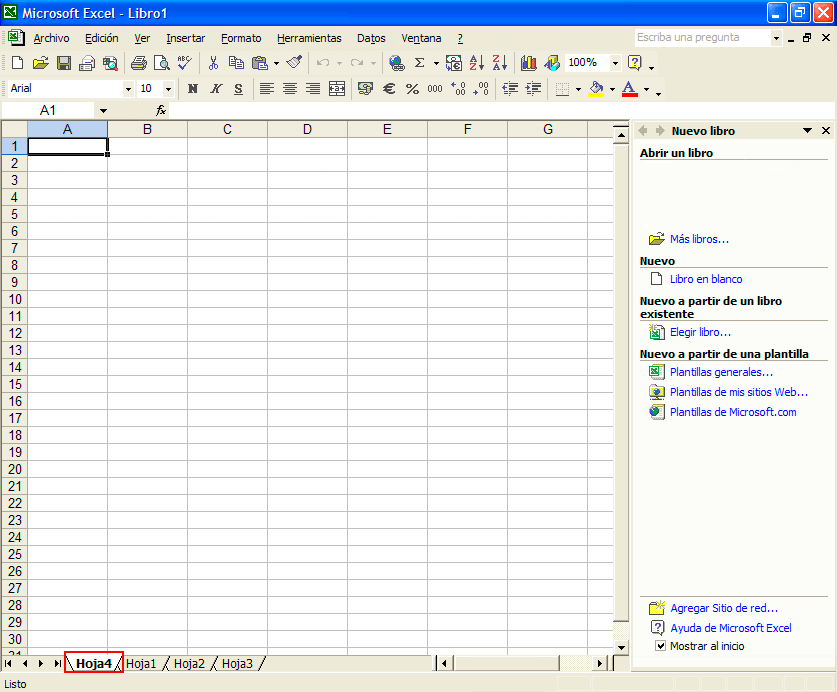
Task: Sort ascending with A-Z icon
Action: (x=477, y=63)
